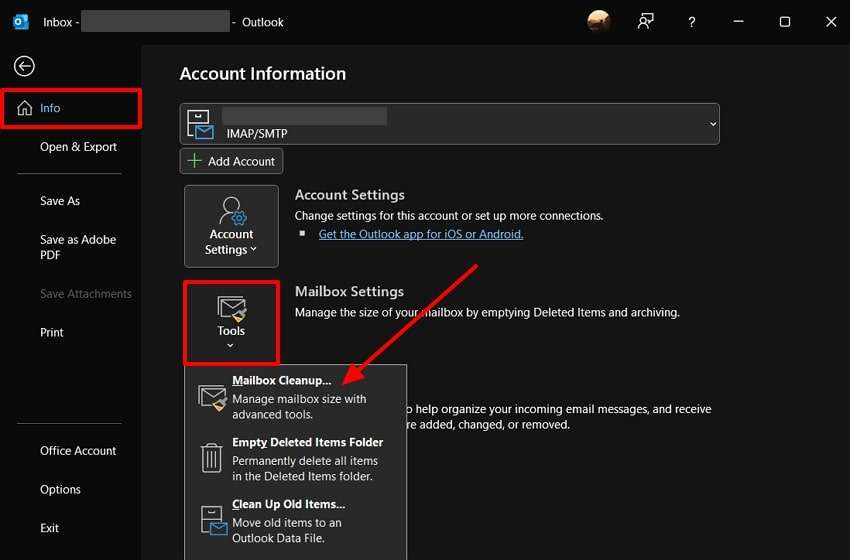Maximize the Outlook window

click(x=784, y=22)
